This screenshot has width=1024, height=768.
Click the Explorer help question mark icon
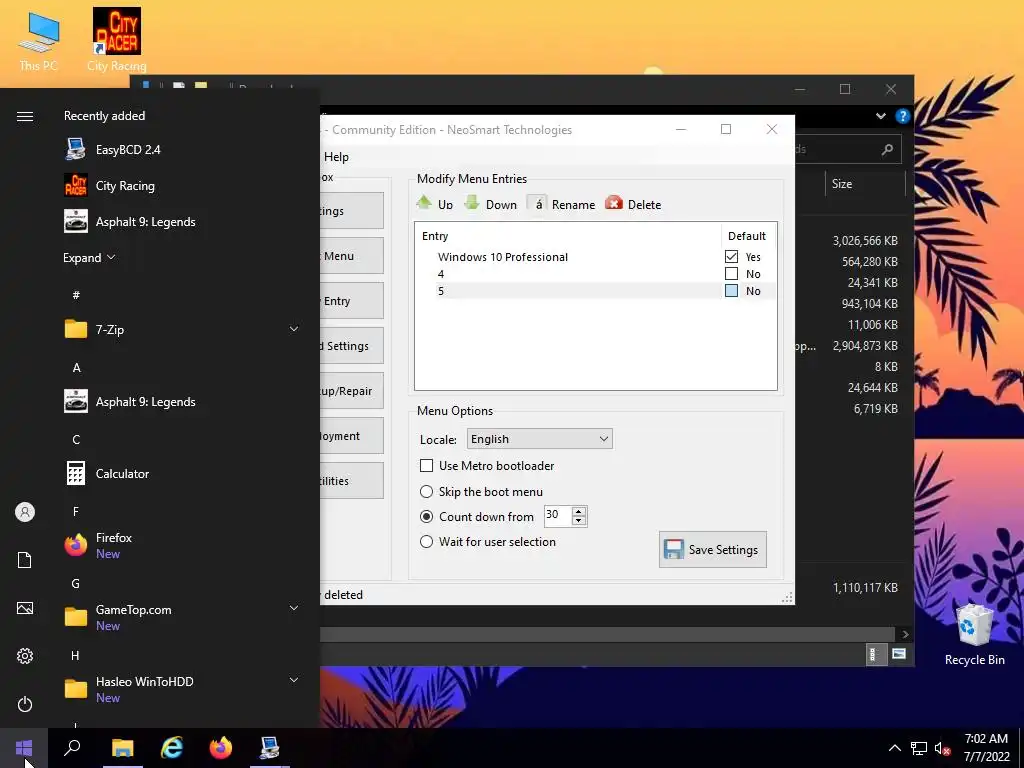[x=903, y=116]
